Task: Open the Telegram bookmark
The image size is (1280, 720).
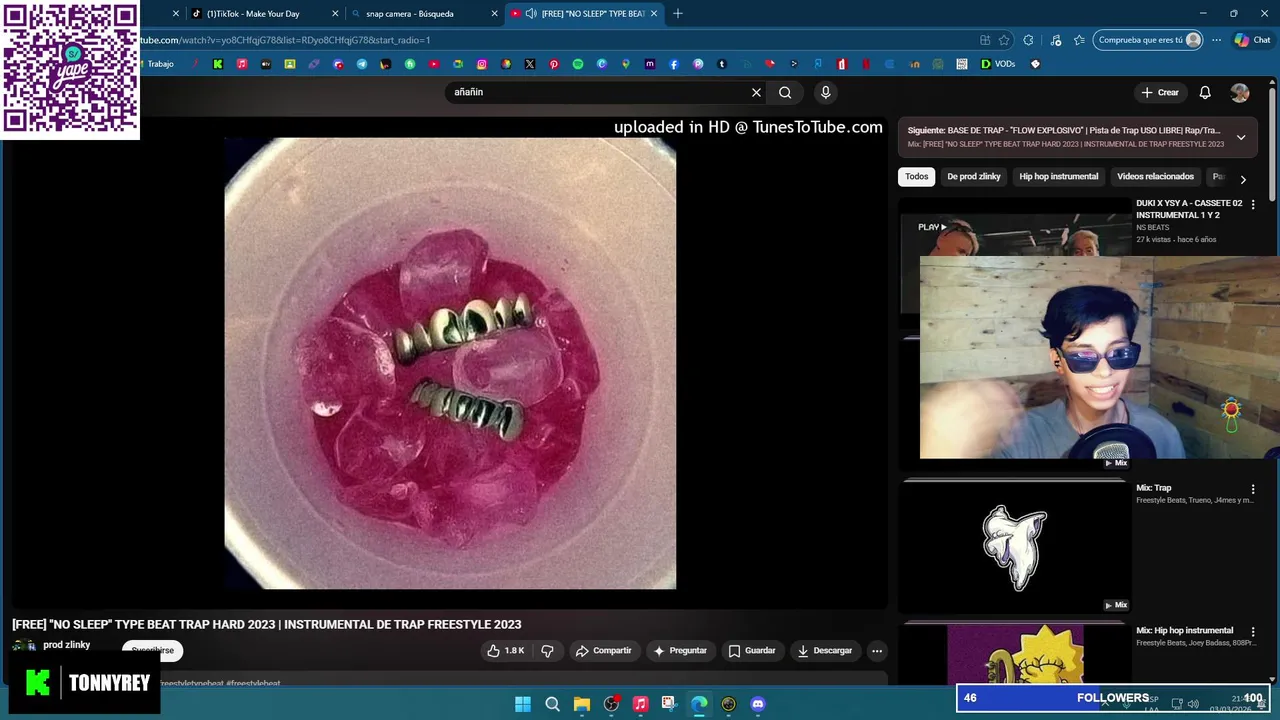Action: [362, 64]
